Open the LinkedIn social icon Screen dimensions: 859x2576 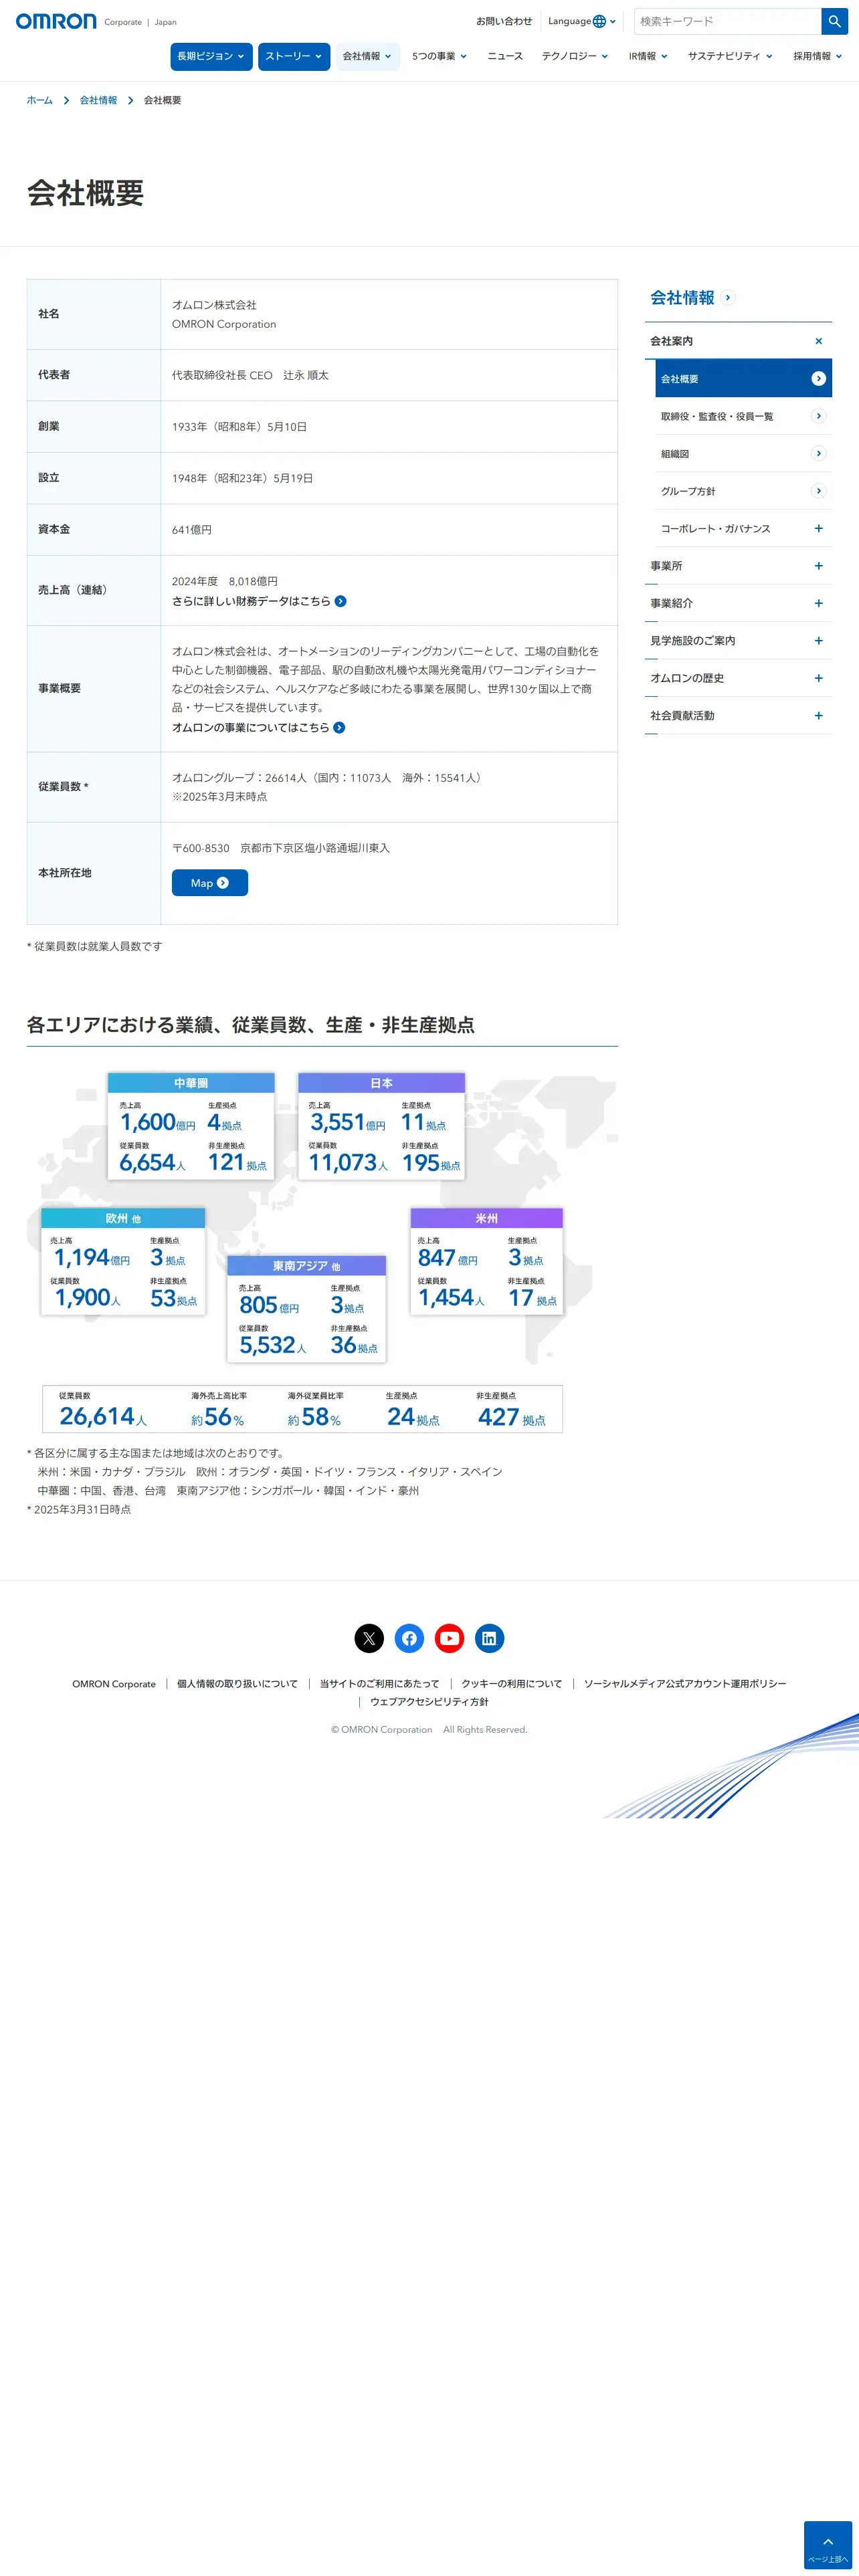click(489, 1638)
